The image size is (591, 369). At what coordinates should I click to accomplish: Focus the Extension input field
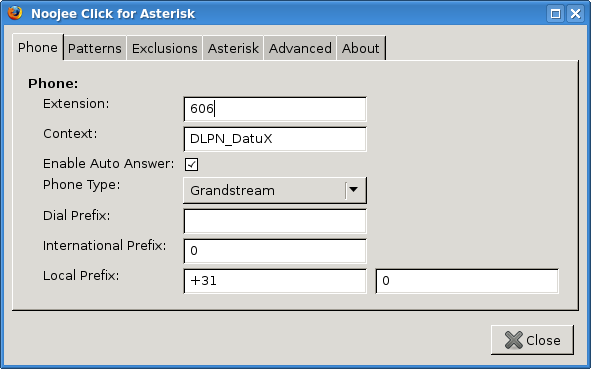point(275,109)
